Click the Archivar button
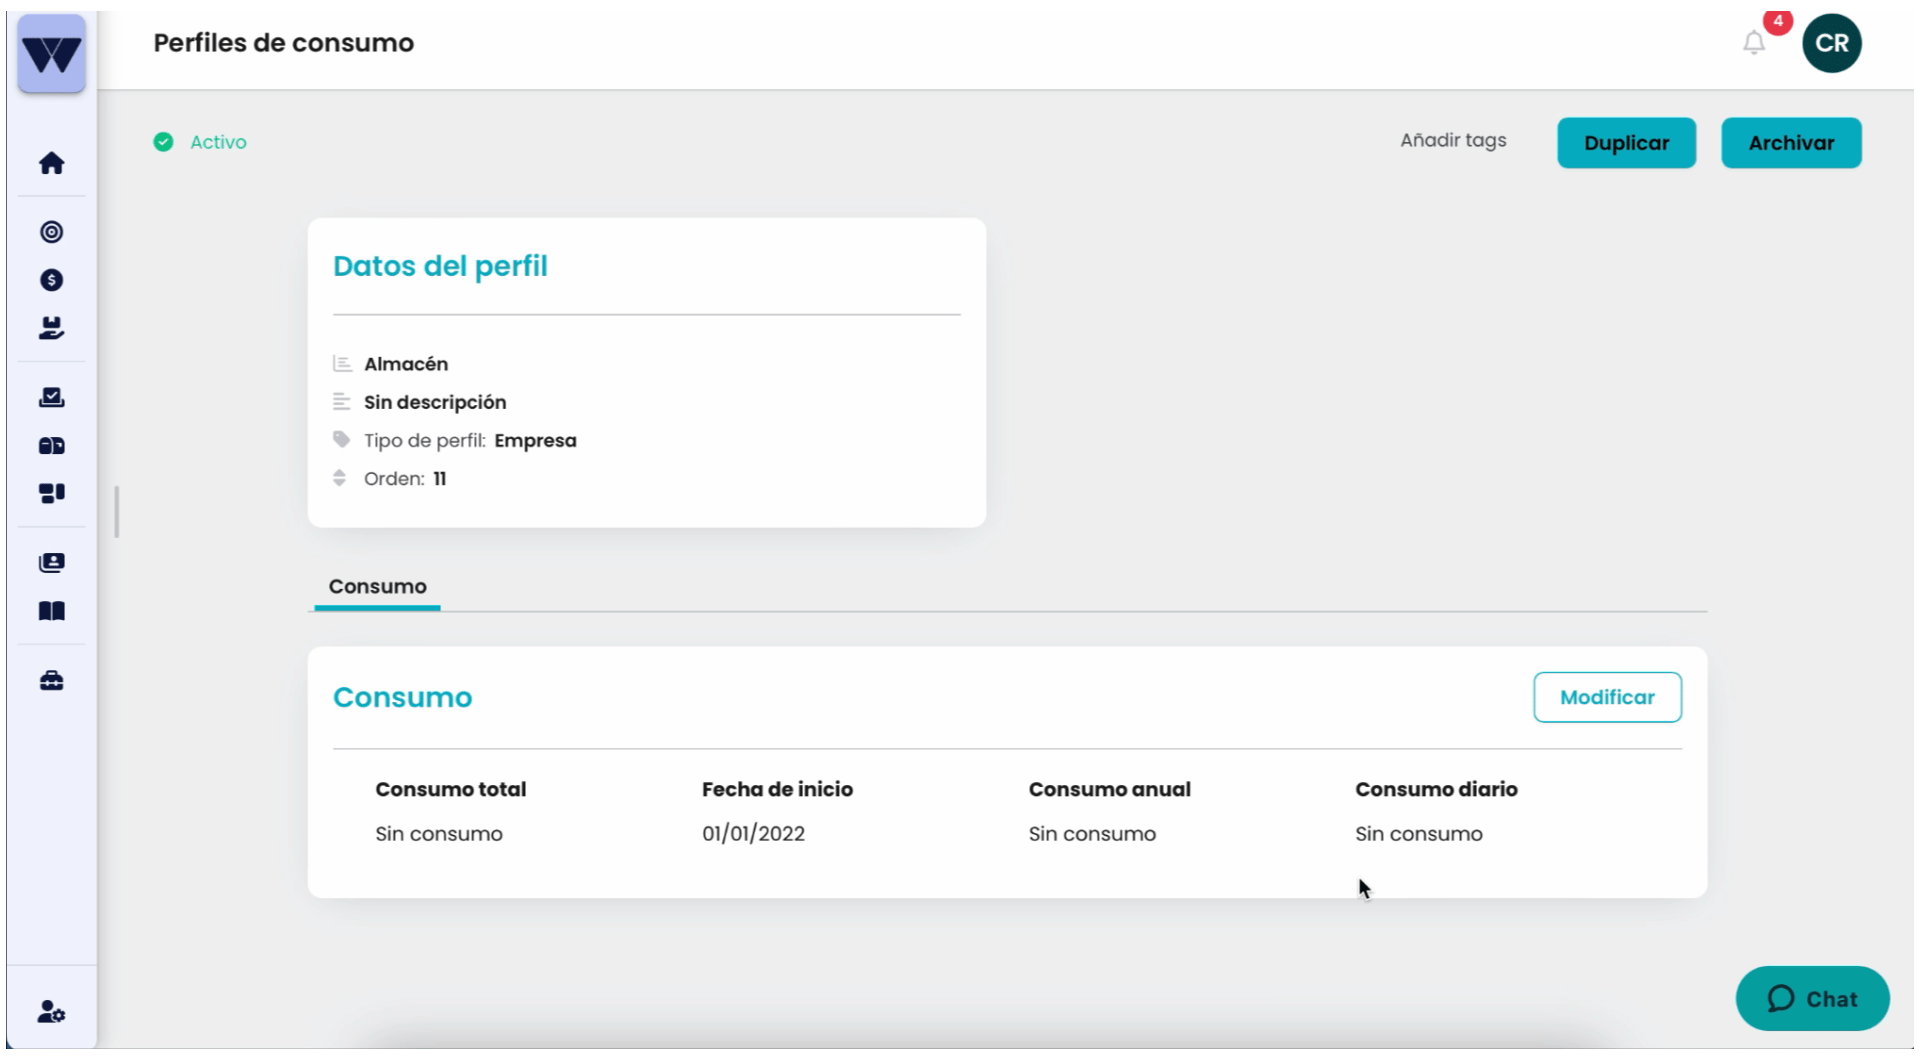This screenshot has width=1920, height=1060. tap(1792, 143)
